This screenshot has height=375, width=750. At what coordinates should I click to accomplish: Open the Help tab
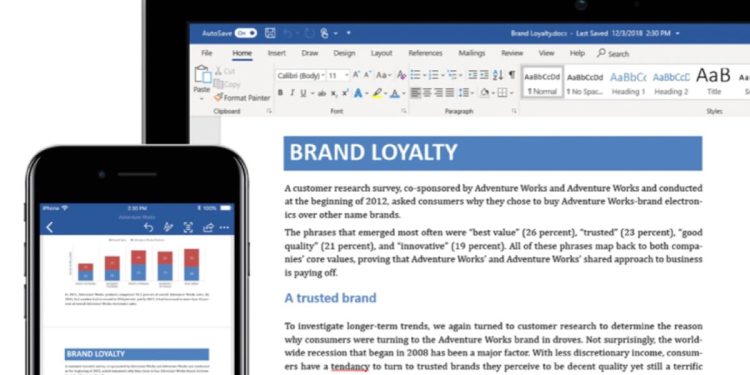pyautogui.click(x=577, y=53)
